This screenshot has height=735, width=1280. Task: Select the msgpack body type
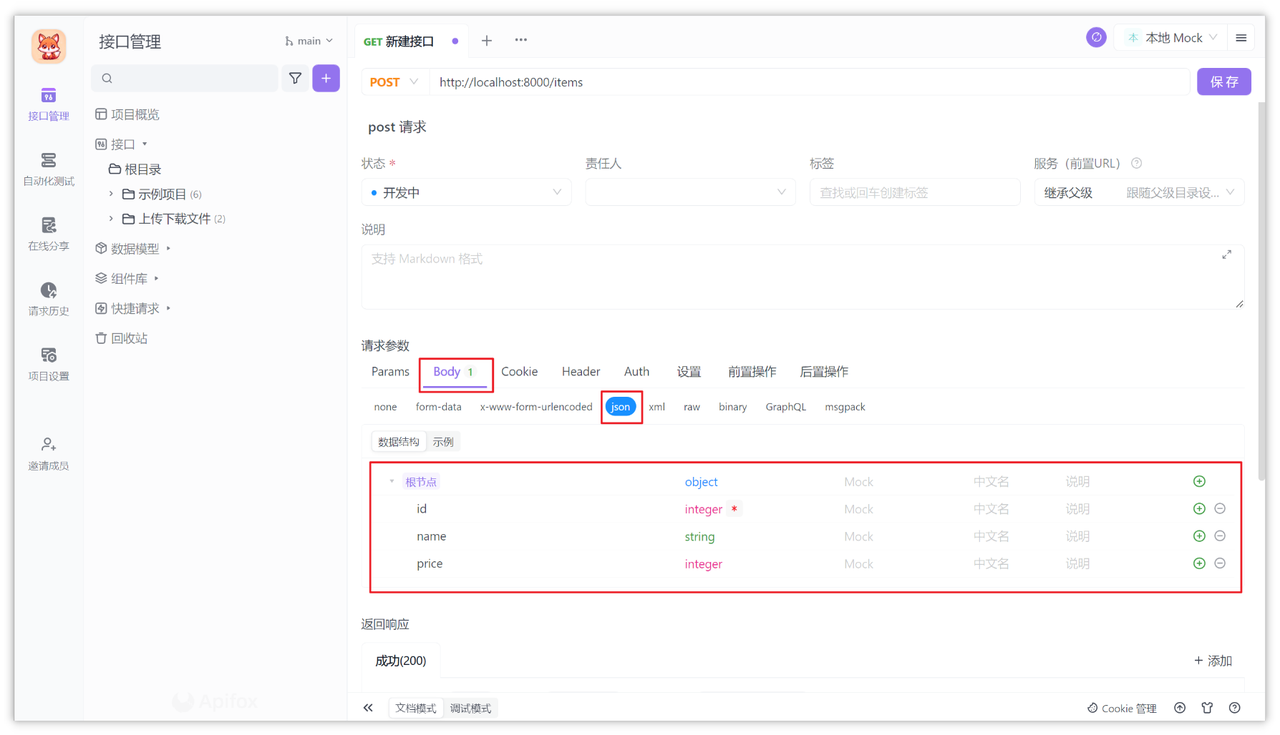(845, 407)
